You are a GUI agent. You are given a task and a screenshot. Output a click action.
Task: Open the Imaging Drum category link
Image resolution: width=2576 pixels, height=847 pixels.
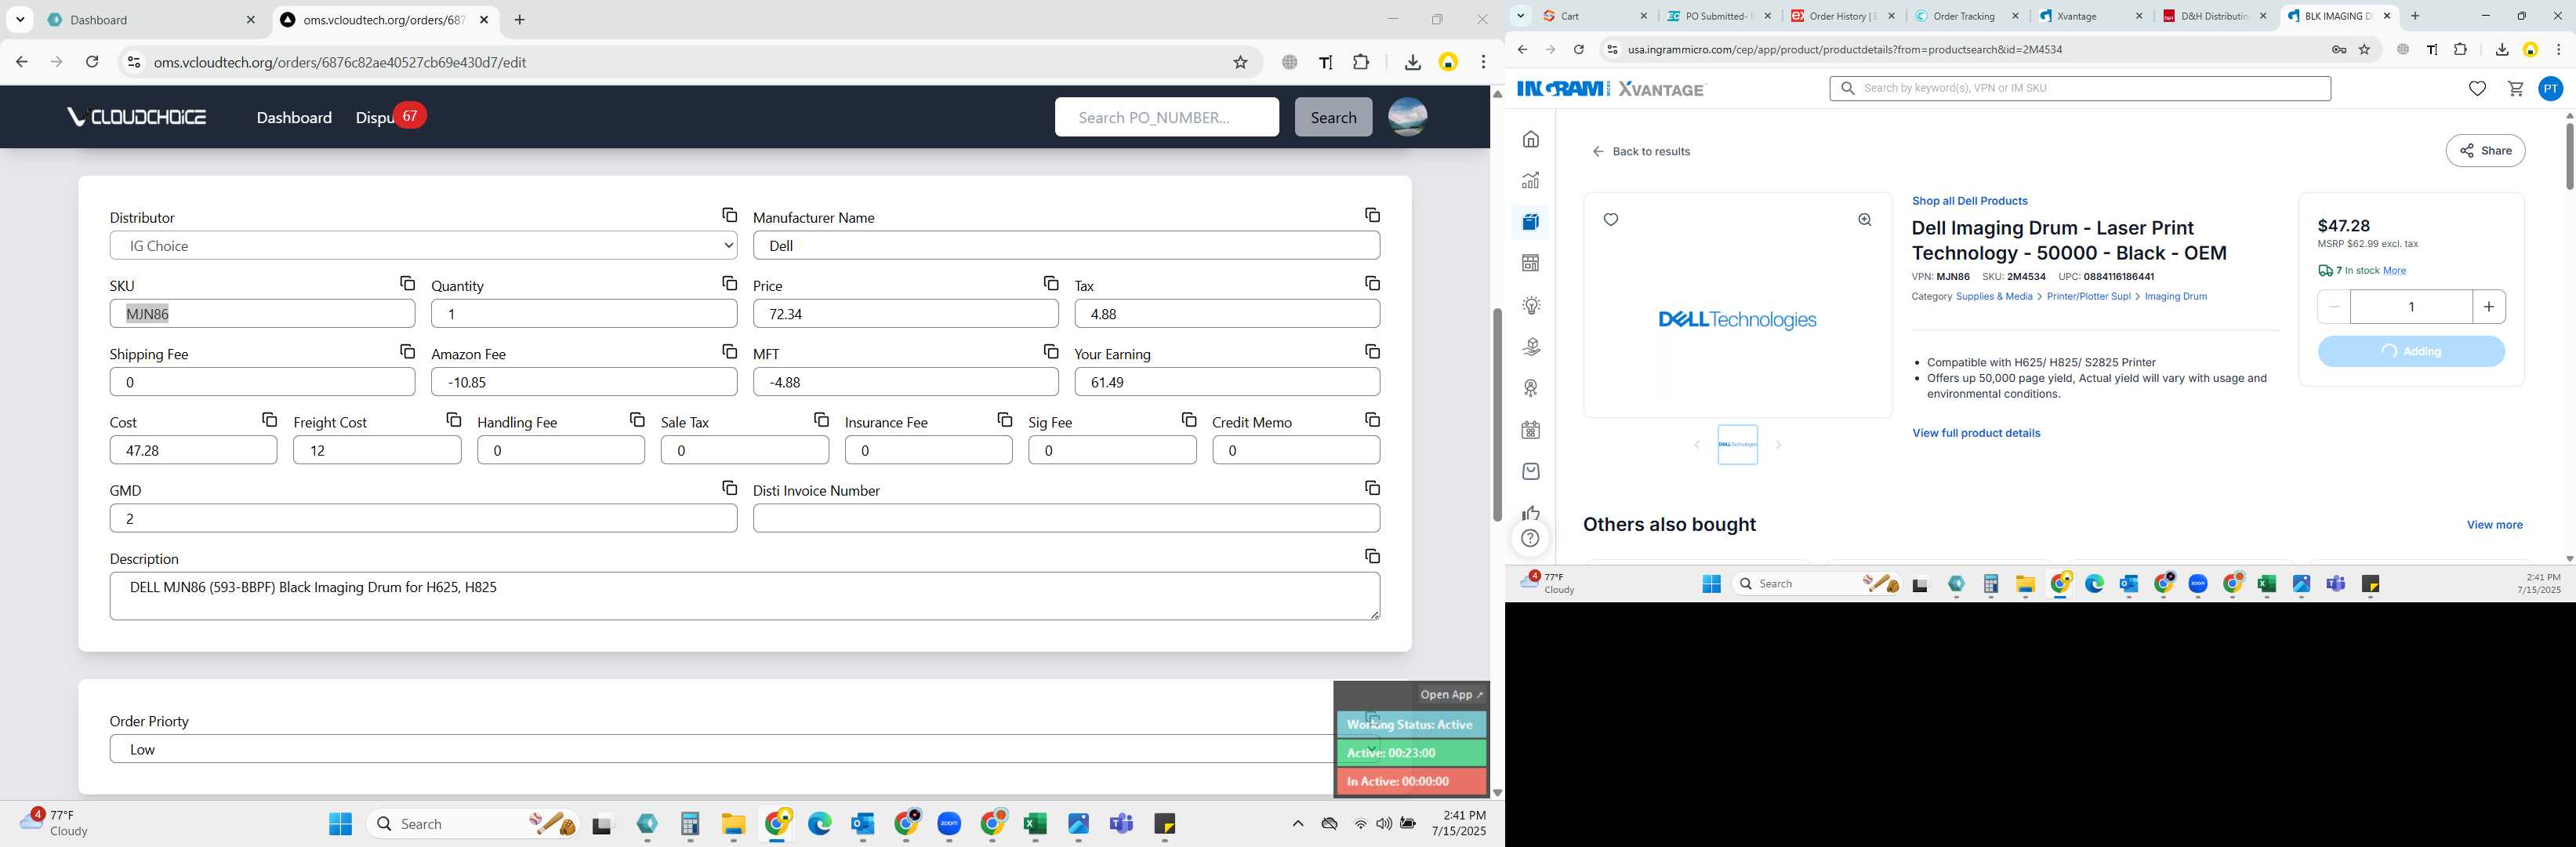tap(2175, 296)
